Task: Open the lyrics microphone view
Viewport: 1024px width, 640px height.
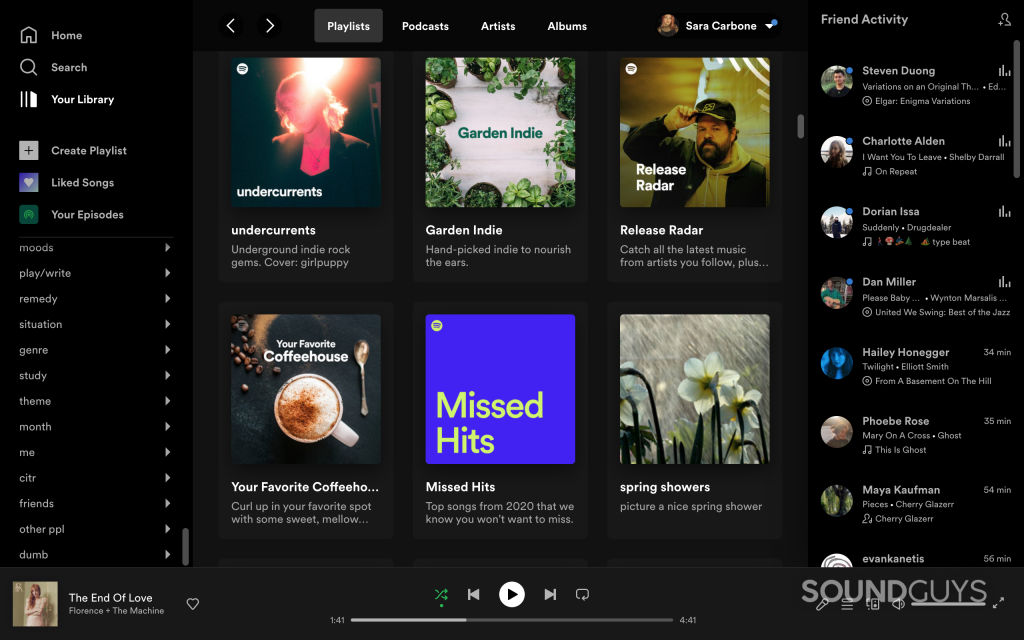Action: click(822, 605)
